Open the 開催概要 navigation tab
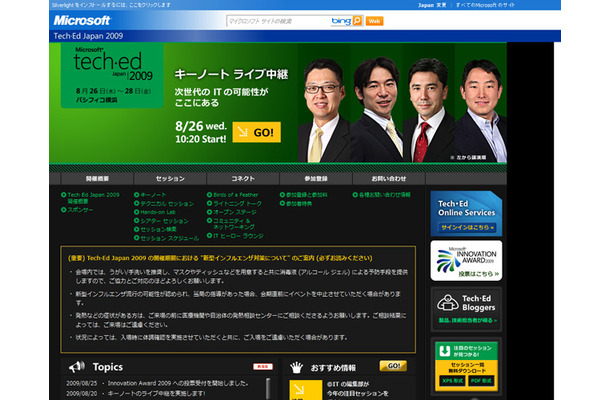 coord(97,179)
